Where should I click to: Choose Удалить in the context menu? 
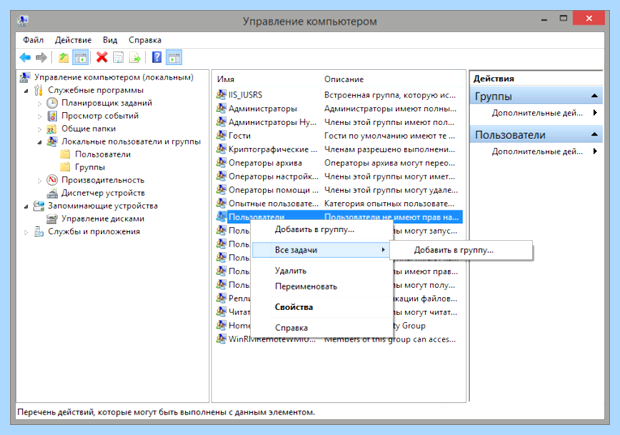[320, 271]
